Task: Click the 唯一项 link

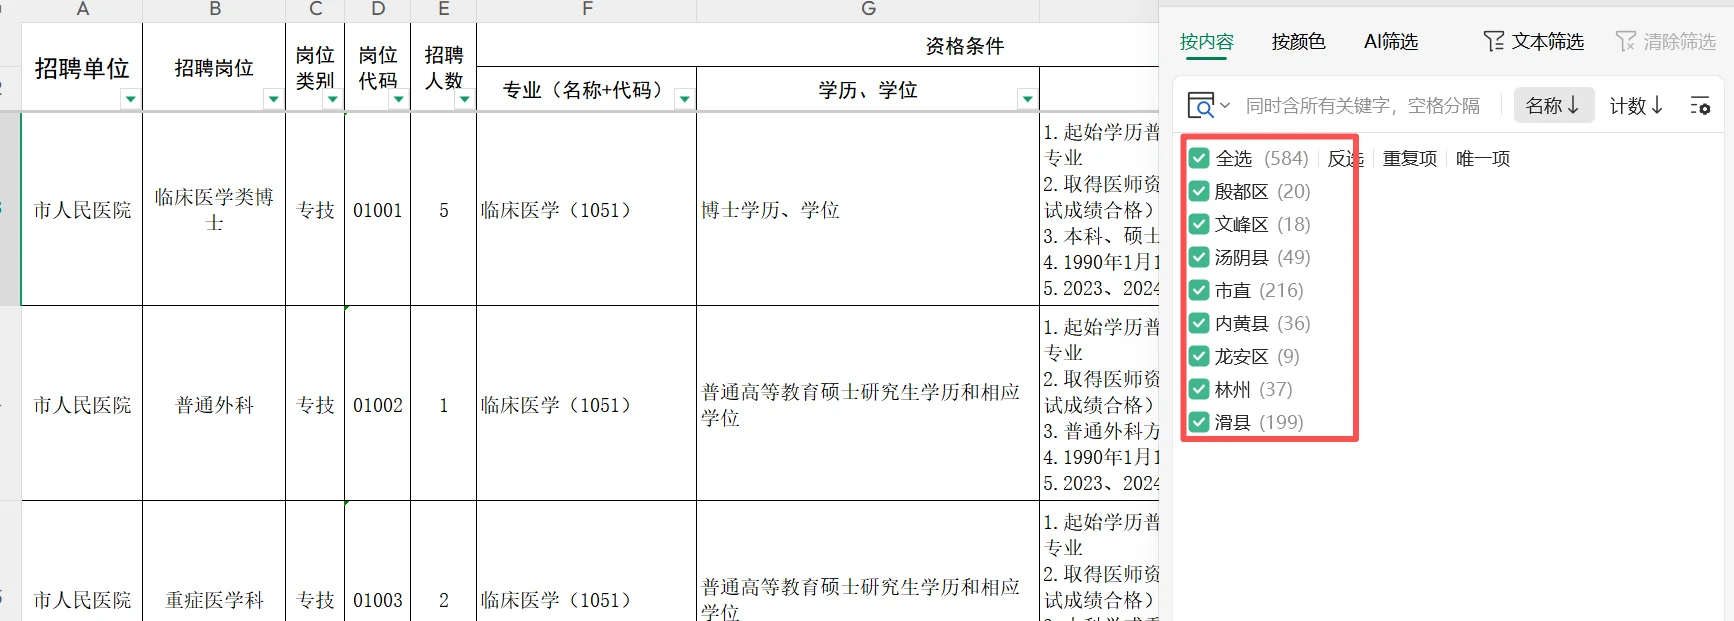Action: 1483,158
